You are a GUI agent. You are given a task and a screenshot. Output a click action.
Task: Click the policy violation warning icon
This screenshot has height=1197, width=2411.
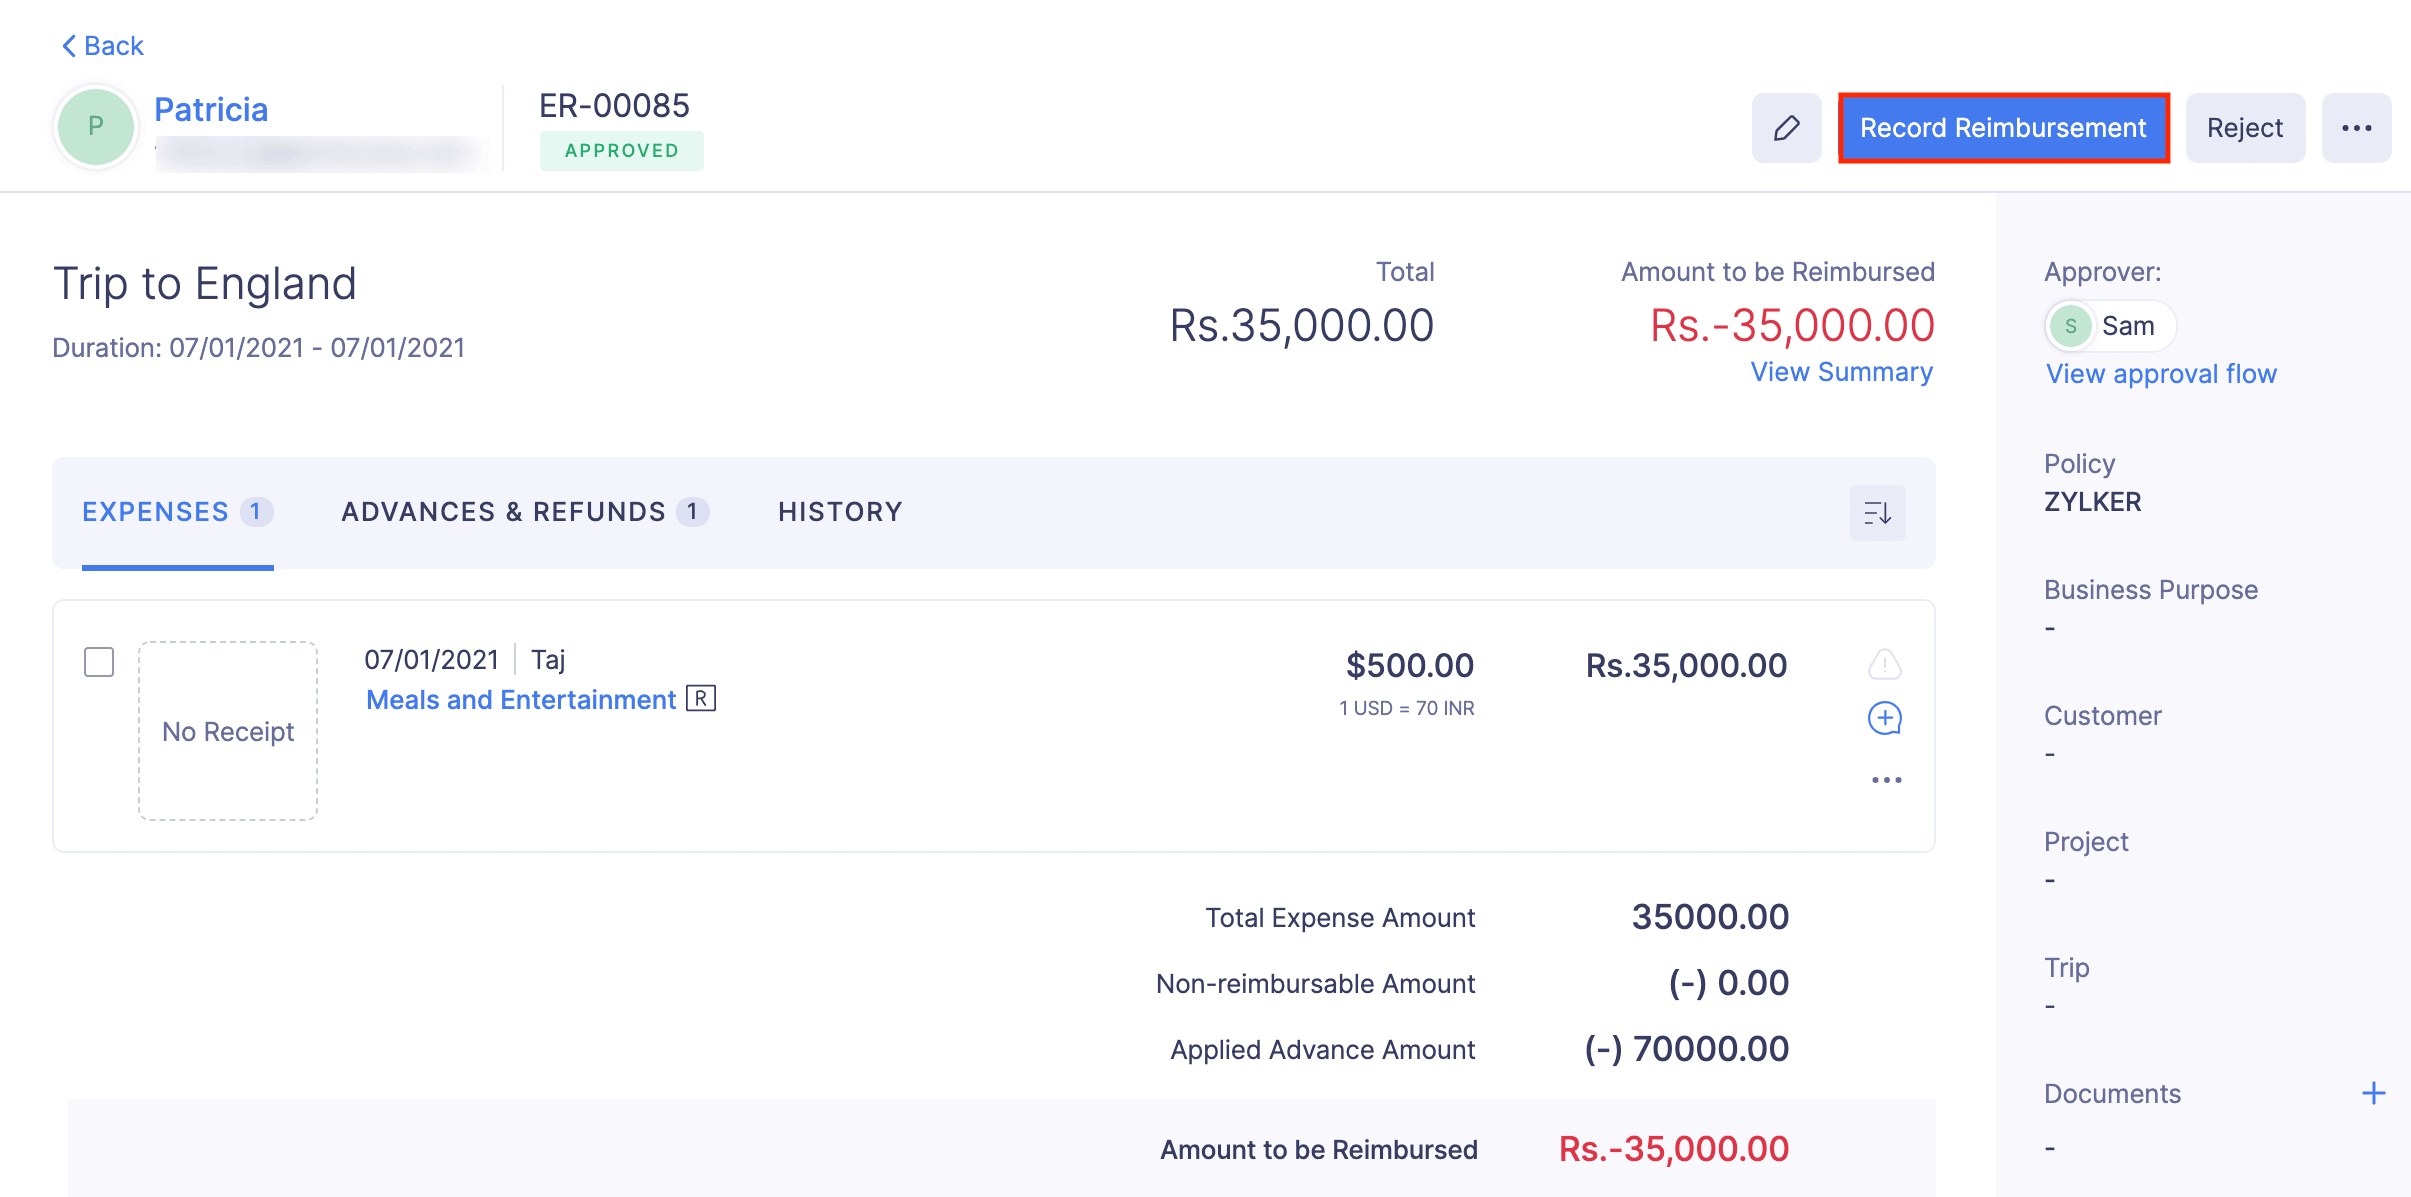click(x=1885, y=664)
